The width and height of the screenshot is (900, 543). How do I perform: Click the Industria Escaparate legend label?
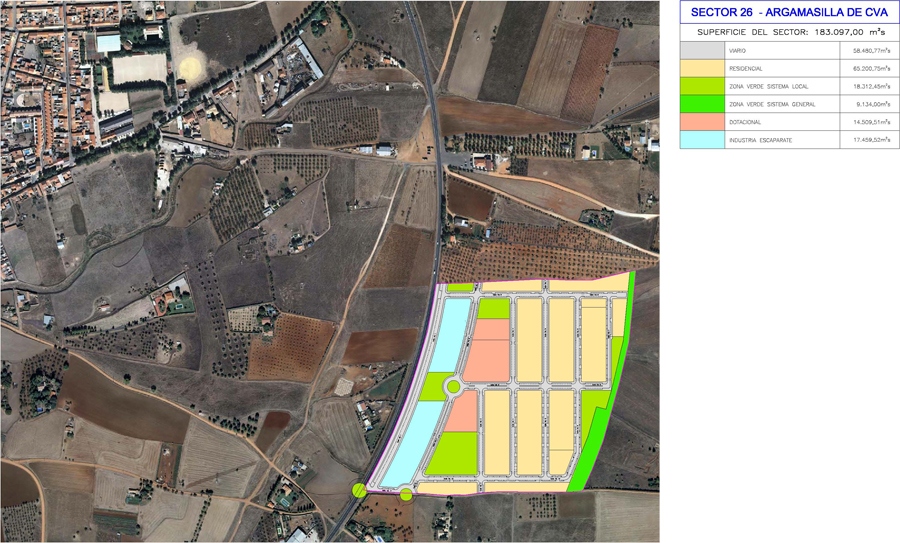tap(760, 140)
